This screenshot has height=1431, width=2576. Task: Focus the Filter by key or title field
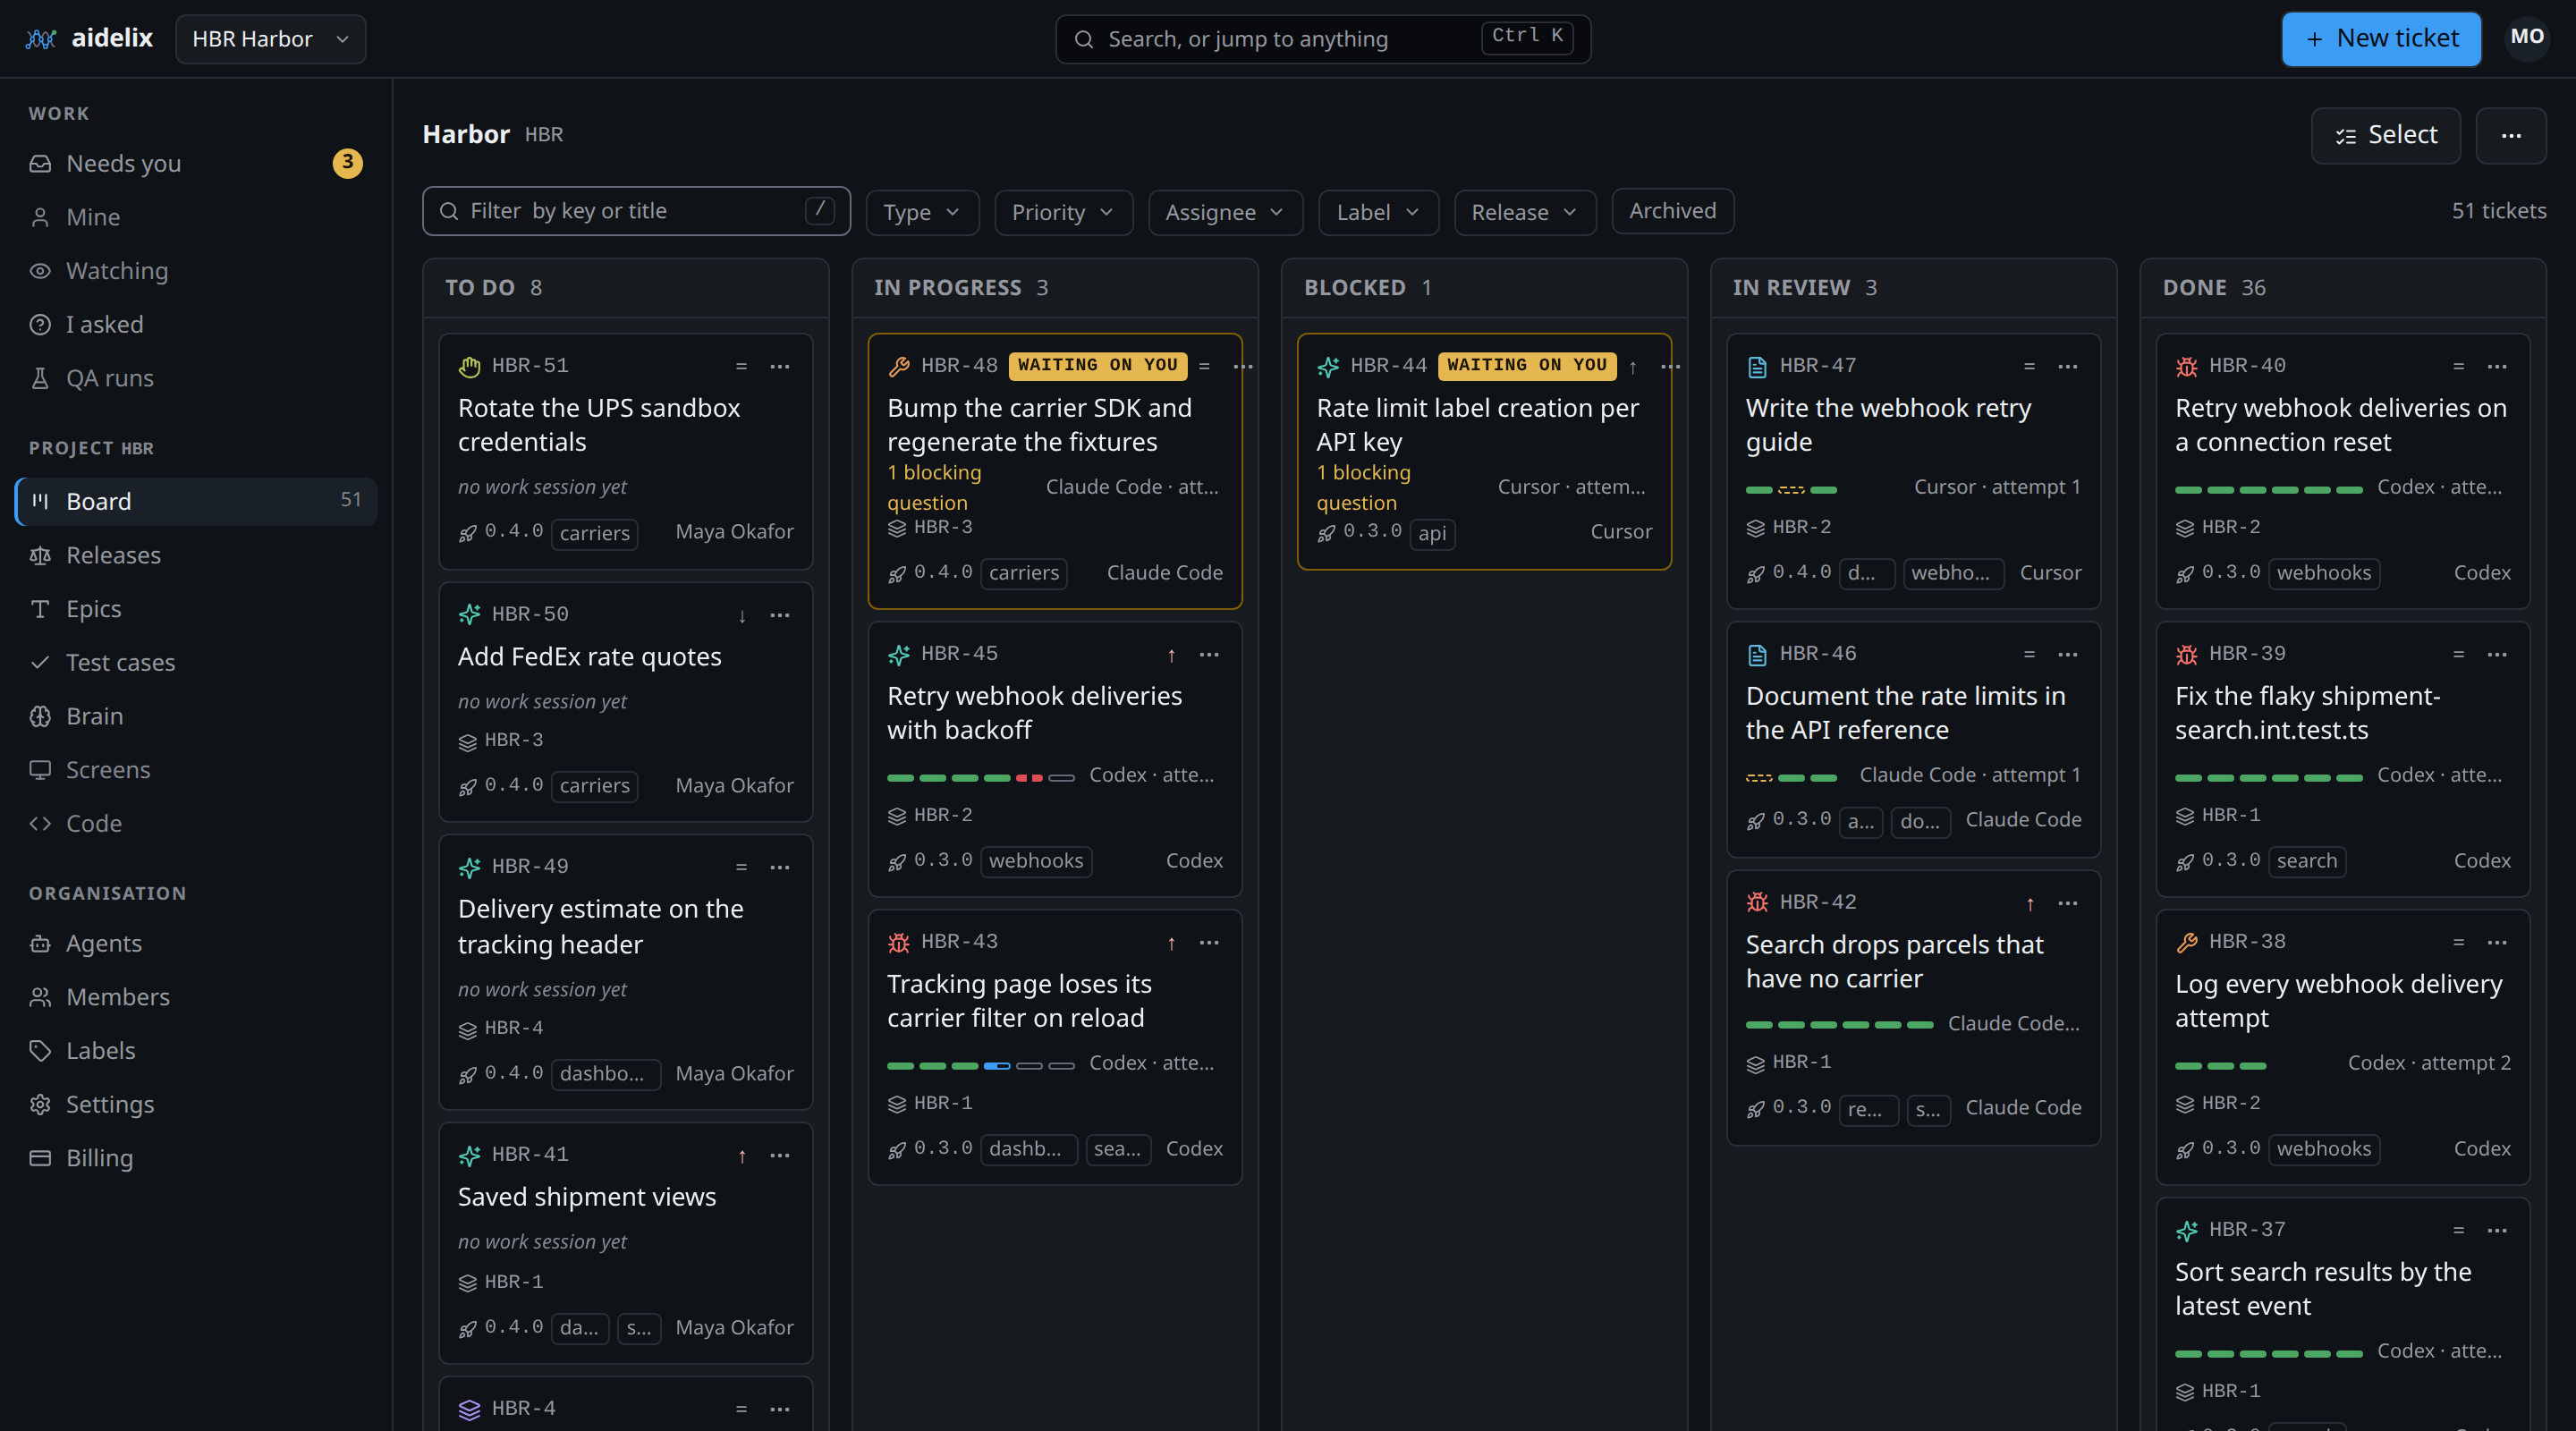(636, 211)
